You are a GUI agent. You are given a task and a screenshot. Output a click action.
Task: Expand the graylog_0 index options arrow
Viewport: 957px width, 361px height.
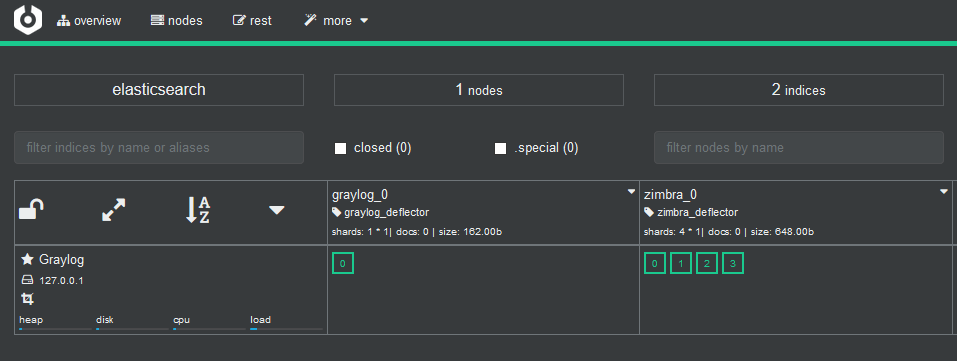(x=631, y=192)
